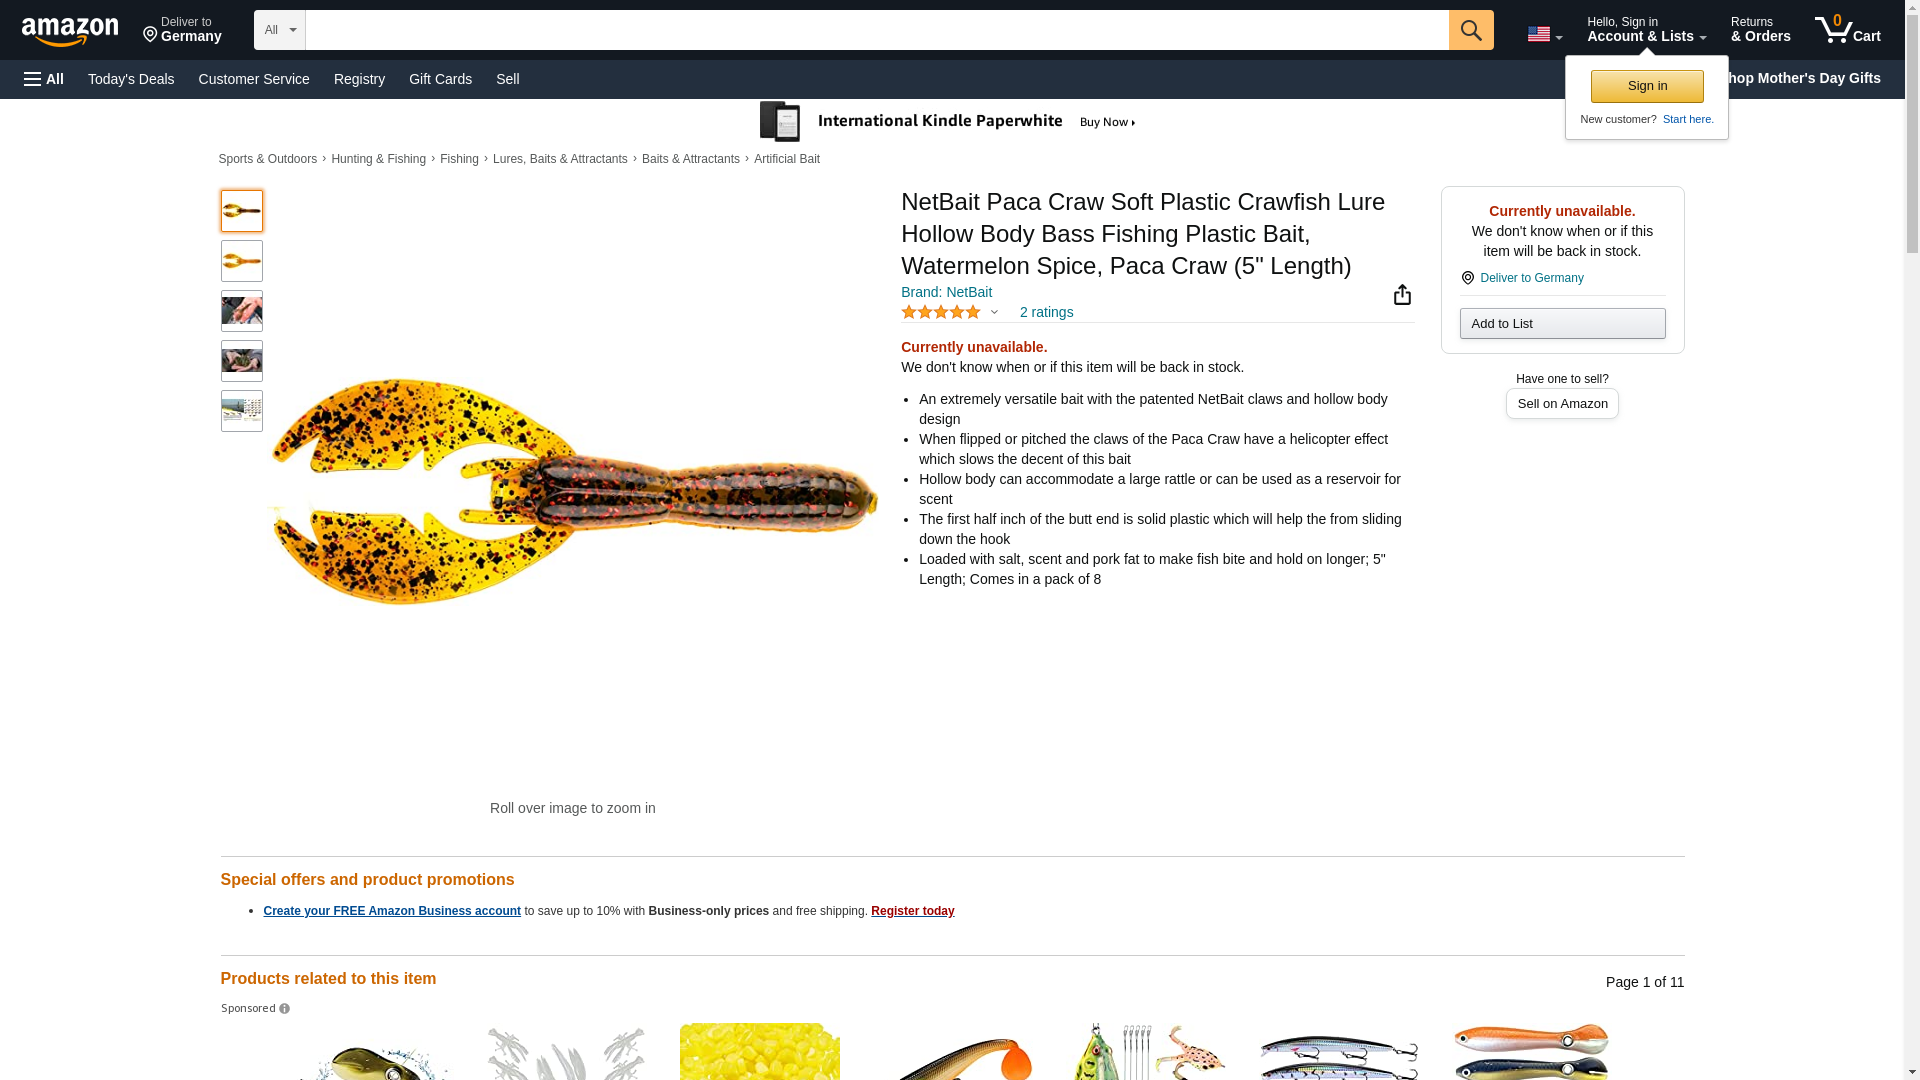Open the 2 ratings link
Screen dimensions: 1920x1080
(x=1046, y=312)
